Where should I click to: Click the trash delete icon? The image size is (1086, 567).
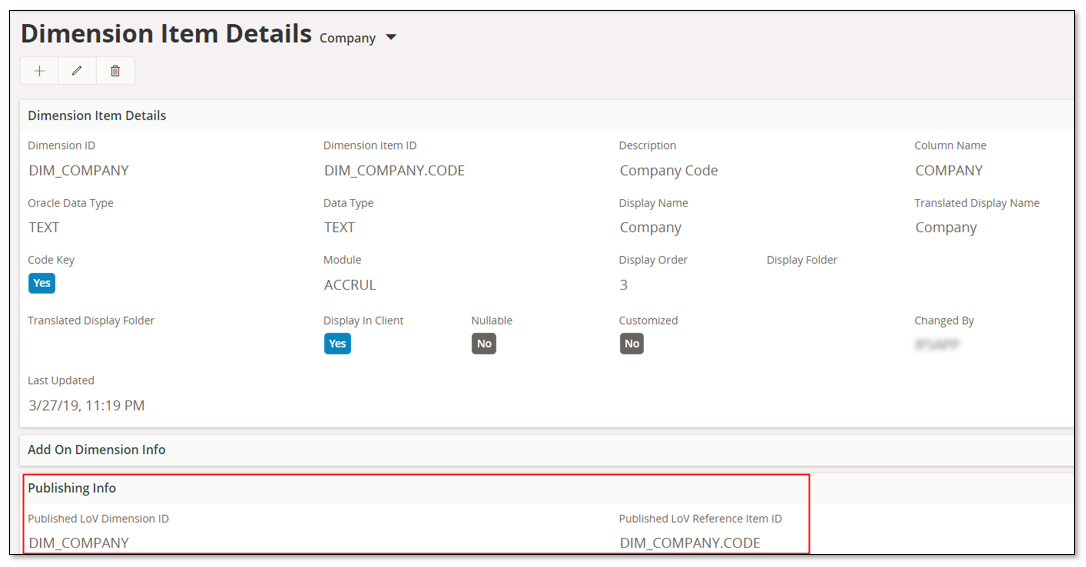coord(115,71)
